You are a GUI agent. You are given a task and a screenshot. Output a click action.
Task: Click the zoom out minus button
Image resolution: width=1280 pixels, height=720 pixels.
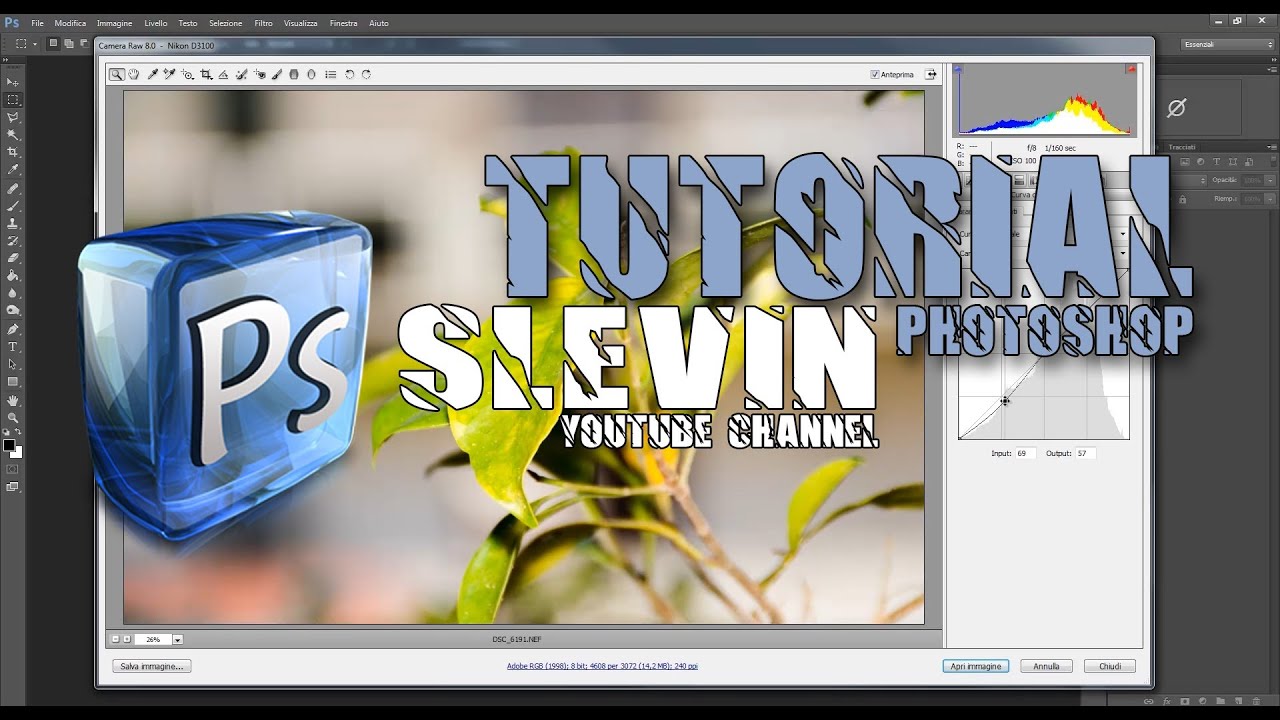coord(115,639)
